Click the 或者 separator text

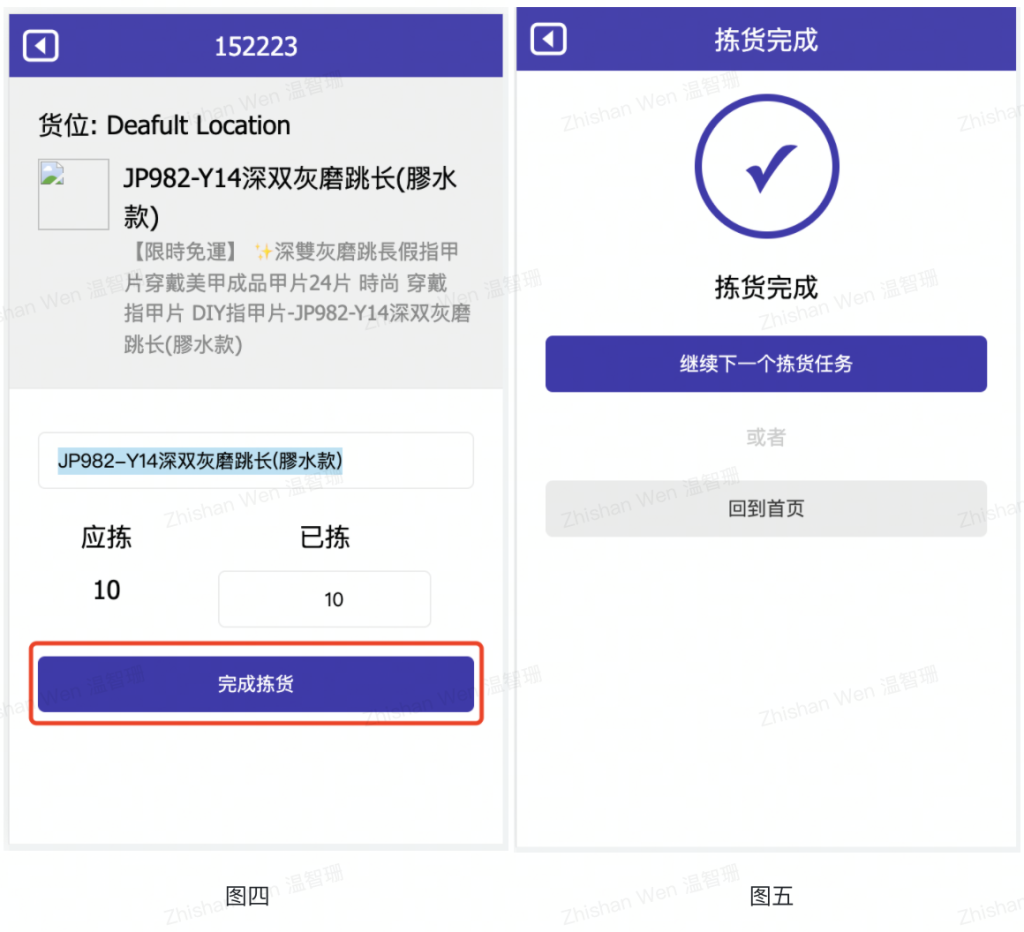tap(765, 437)
